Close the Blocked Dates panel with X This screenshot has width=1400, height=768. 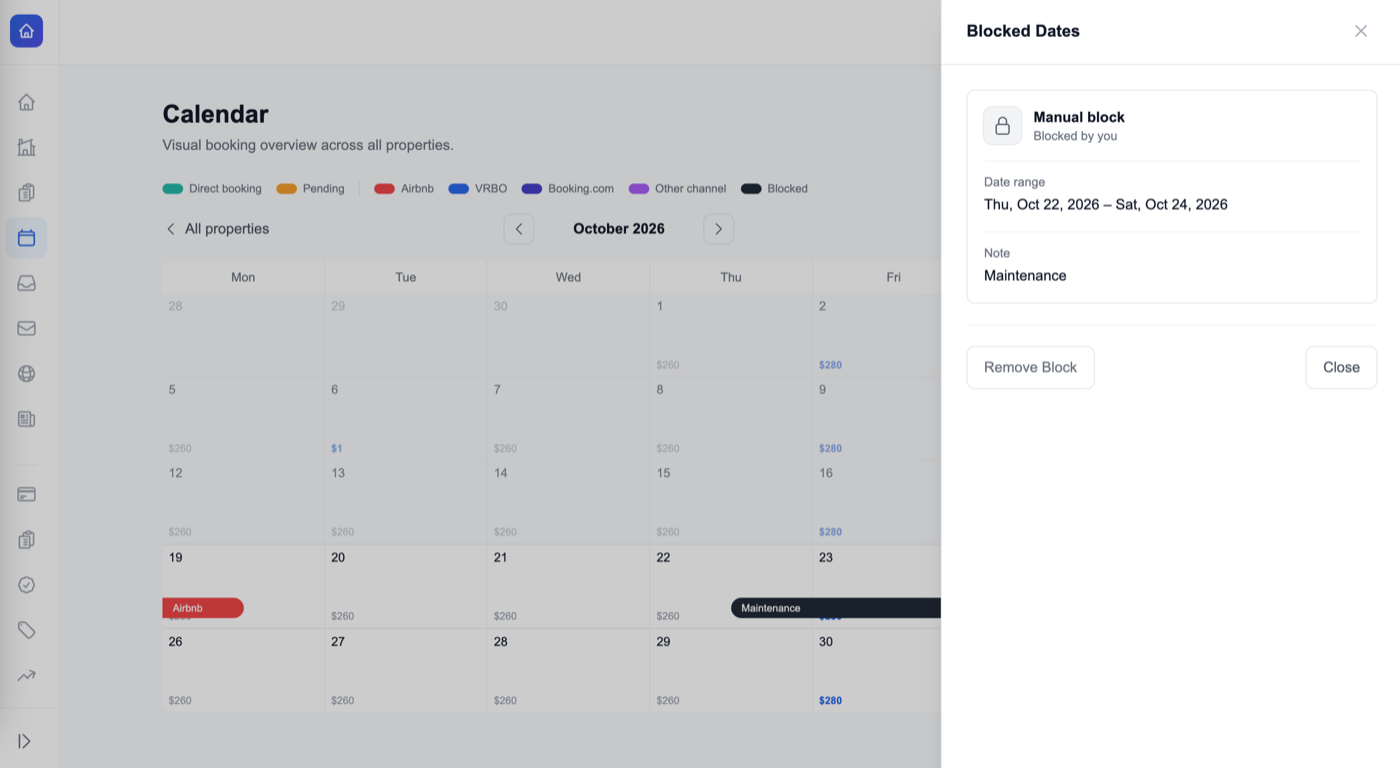tap(1361, 31)
